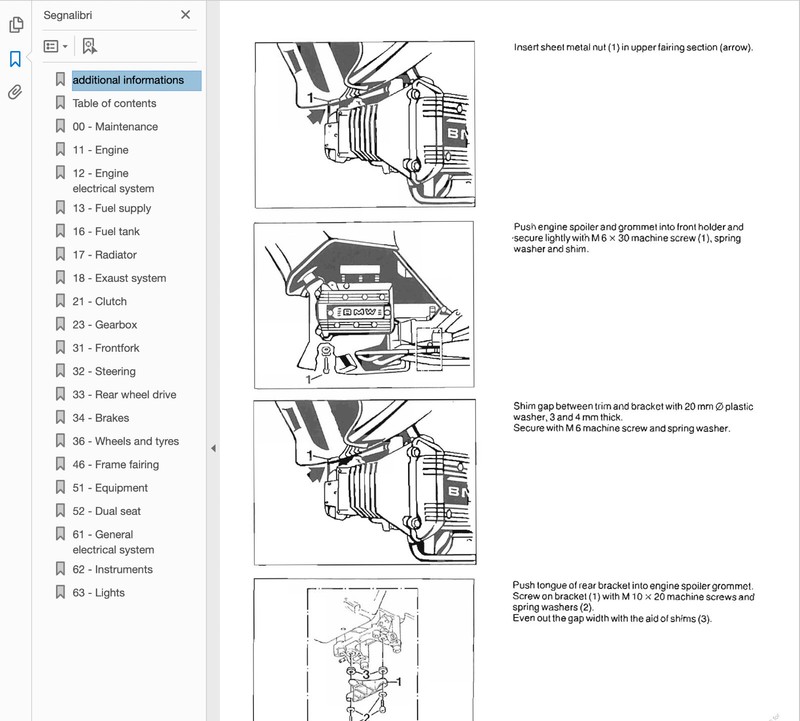Open the attachments paperclip panel icon

click(15, 92)
